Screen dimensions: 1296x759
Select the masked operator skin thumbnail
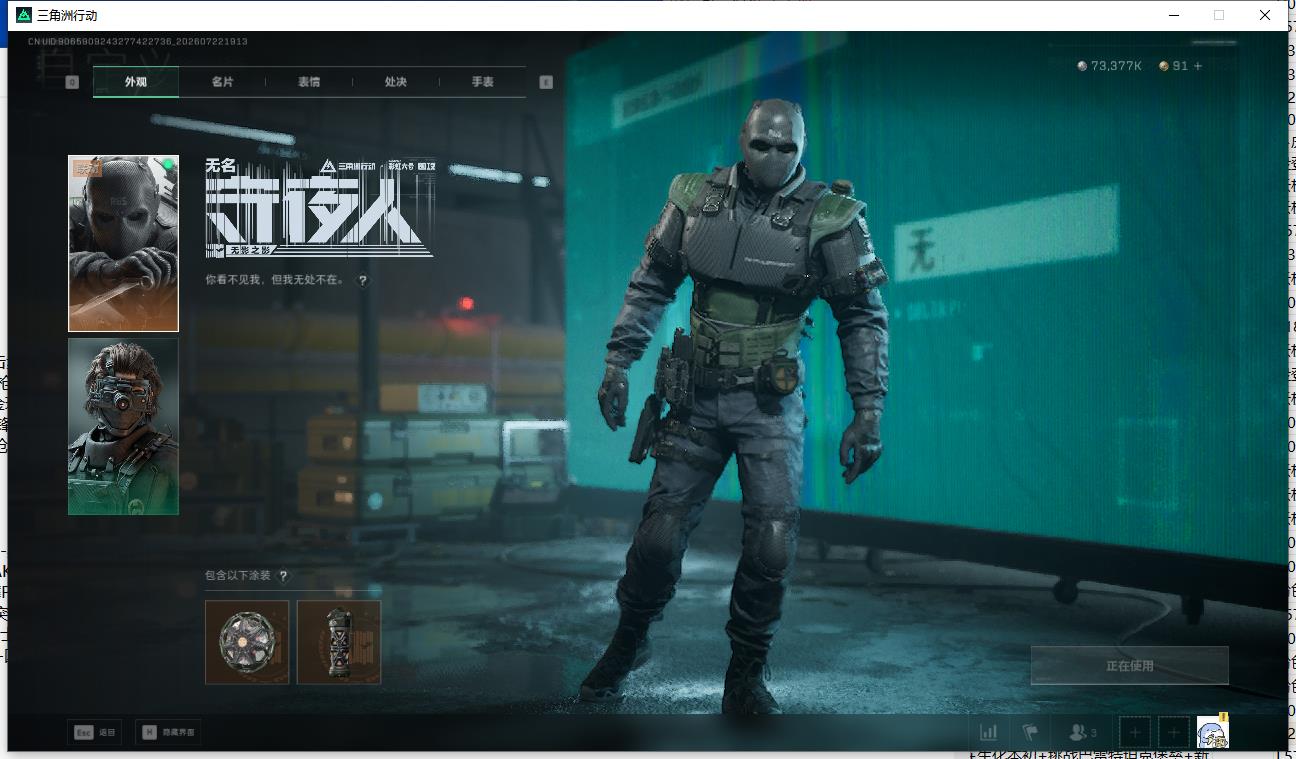[123, 243]
